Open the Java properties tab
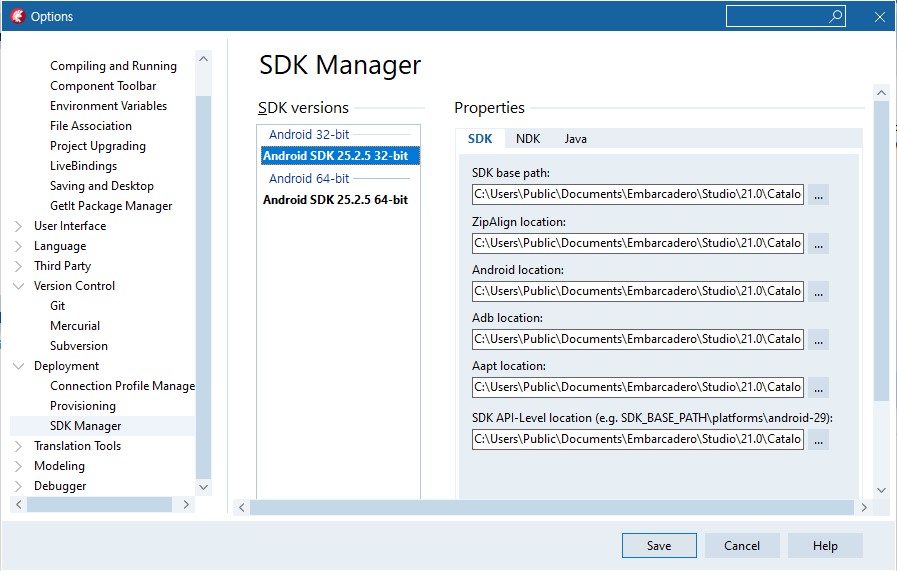 (575, 139)
